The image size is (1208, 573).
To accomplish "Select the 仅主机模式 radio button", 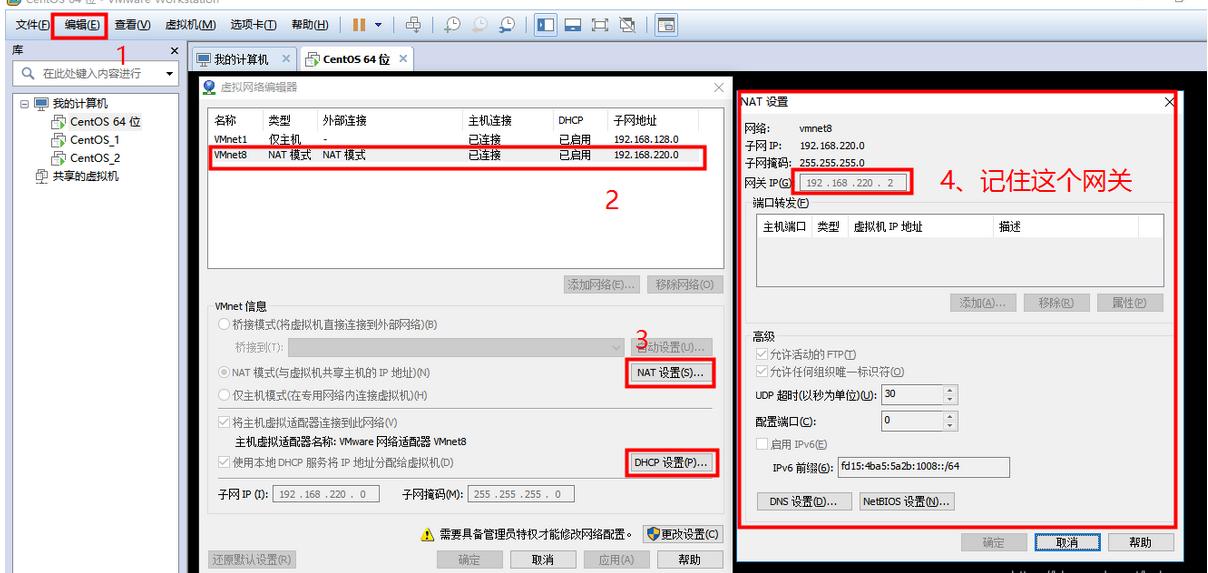I will (x=224, y=395).
